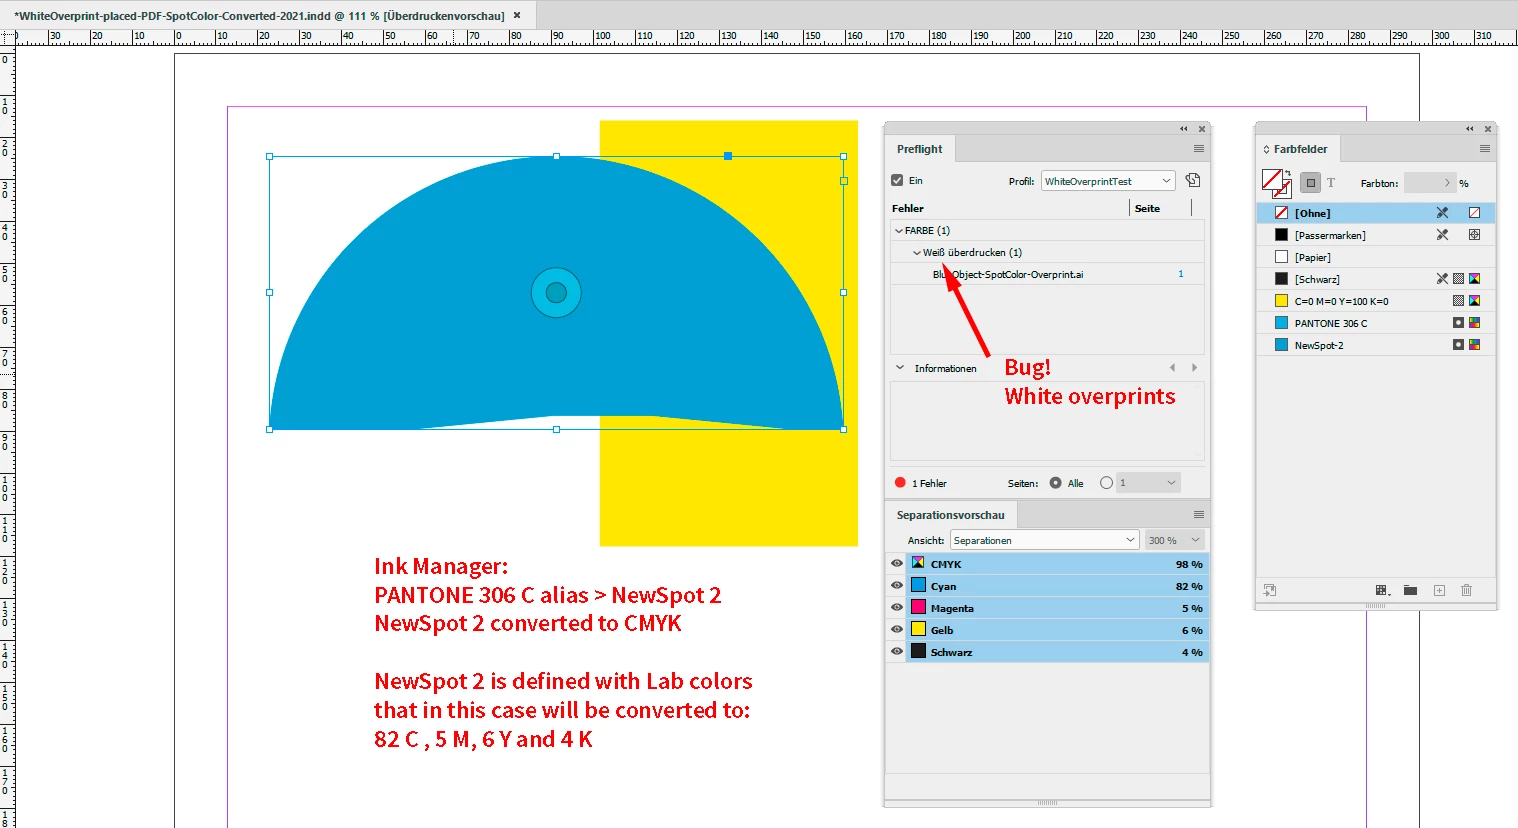Viewport: 1518px width, 828px height.
Task: Open the Farbton tint slider arrow
Action: tap(1446, 183)
